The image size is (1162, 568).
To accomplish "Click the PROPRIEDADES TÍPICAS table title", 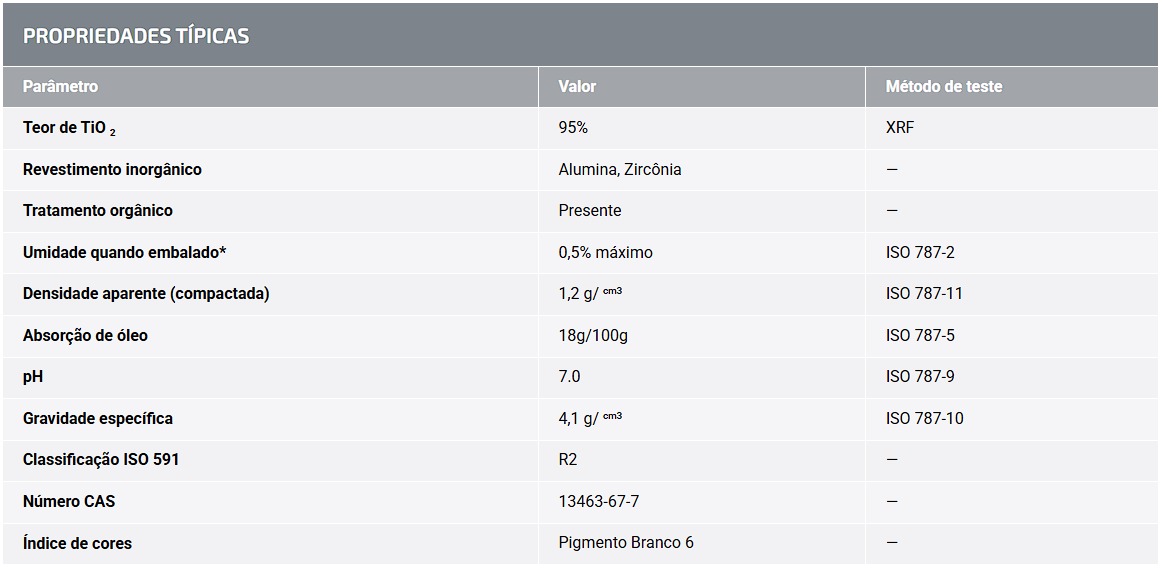I will (136, 36).
